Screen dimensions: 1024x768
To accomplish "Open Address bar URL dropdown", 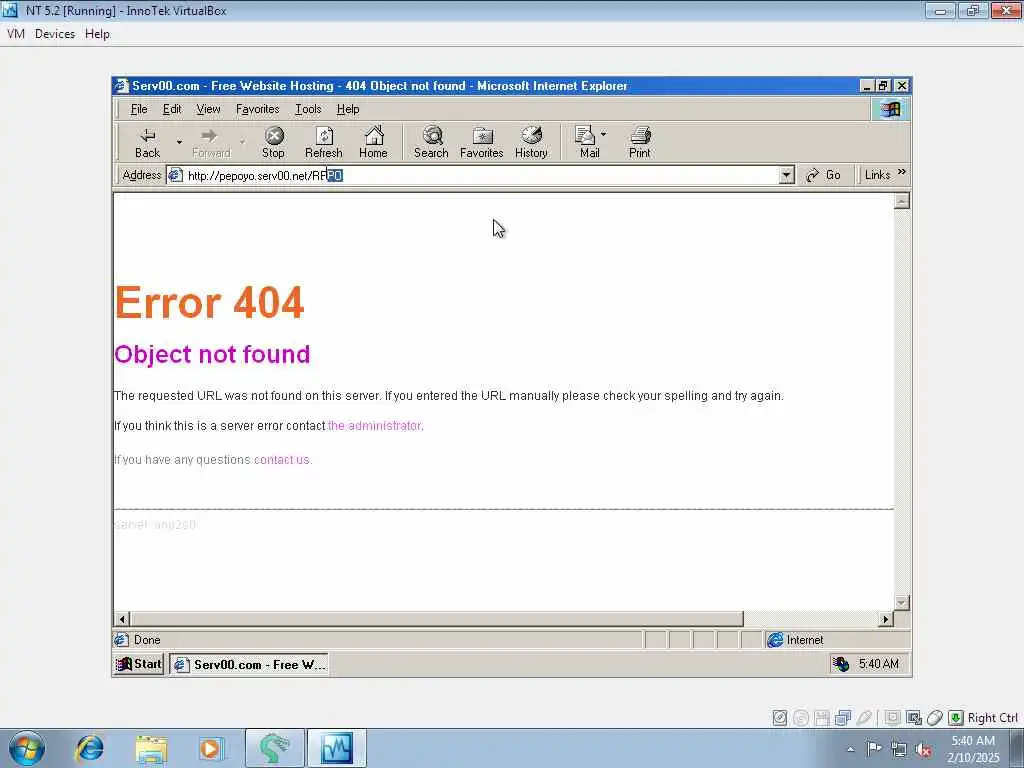I will pyautogui.click(x=786, y=175).
